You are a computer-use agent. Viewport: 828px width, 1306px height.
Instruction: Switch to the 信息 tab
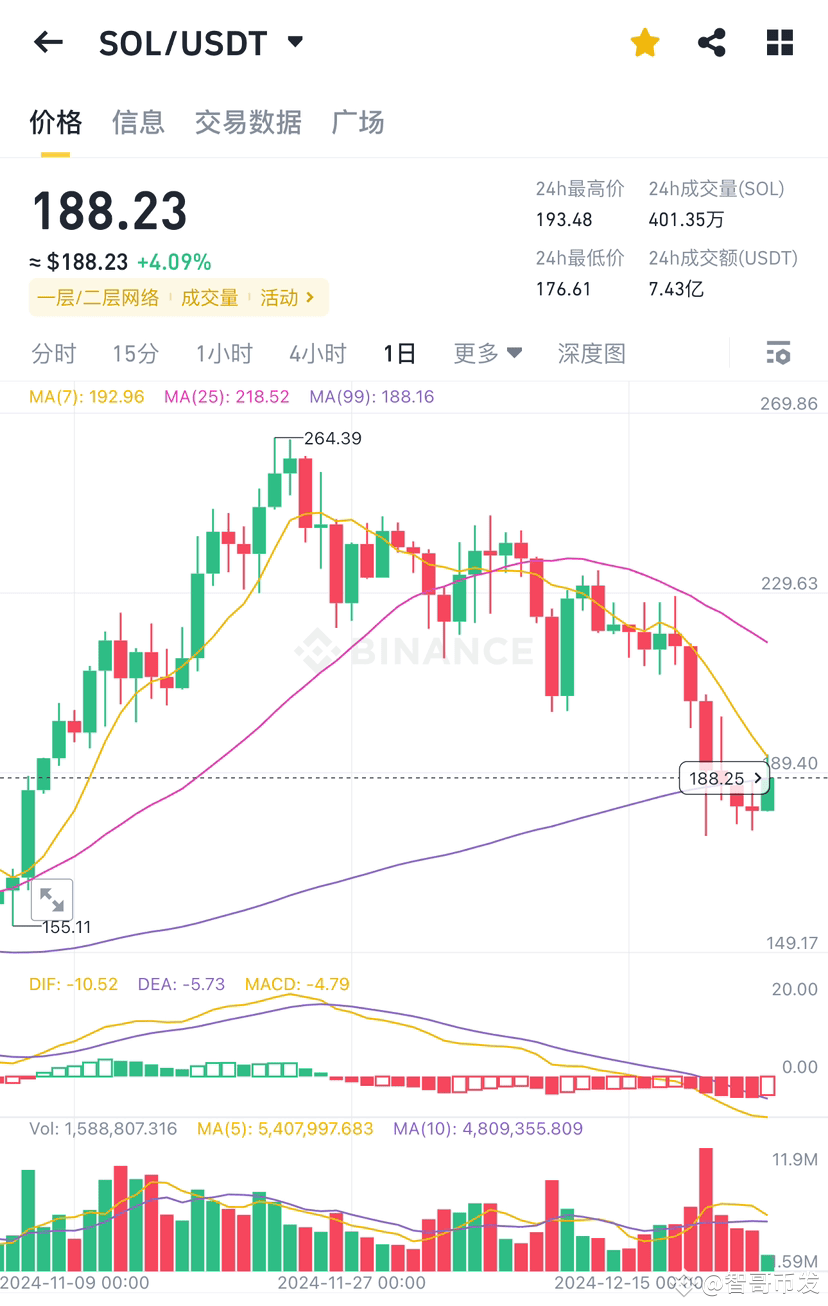tap(138, 121)
